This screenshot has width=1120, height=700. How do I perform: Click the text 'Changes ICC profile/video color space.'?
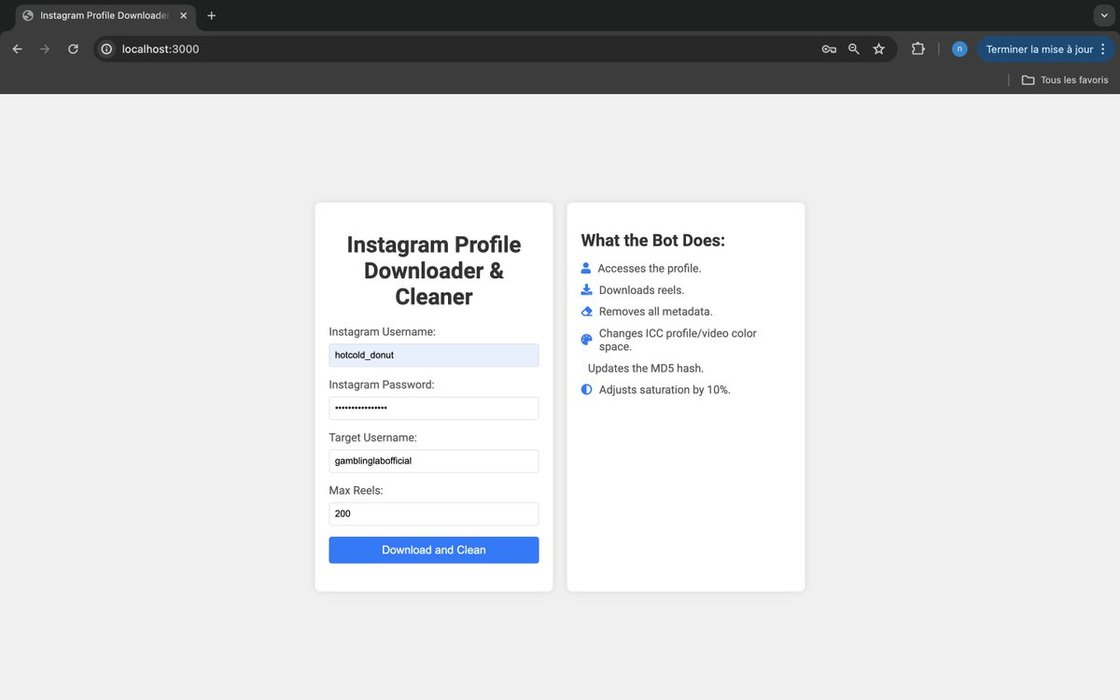(x=677, y=340)
